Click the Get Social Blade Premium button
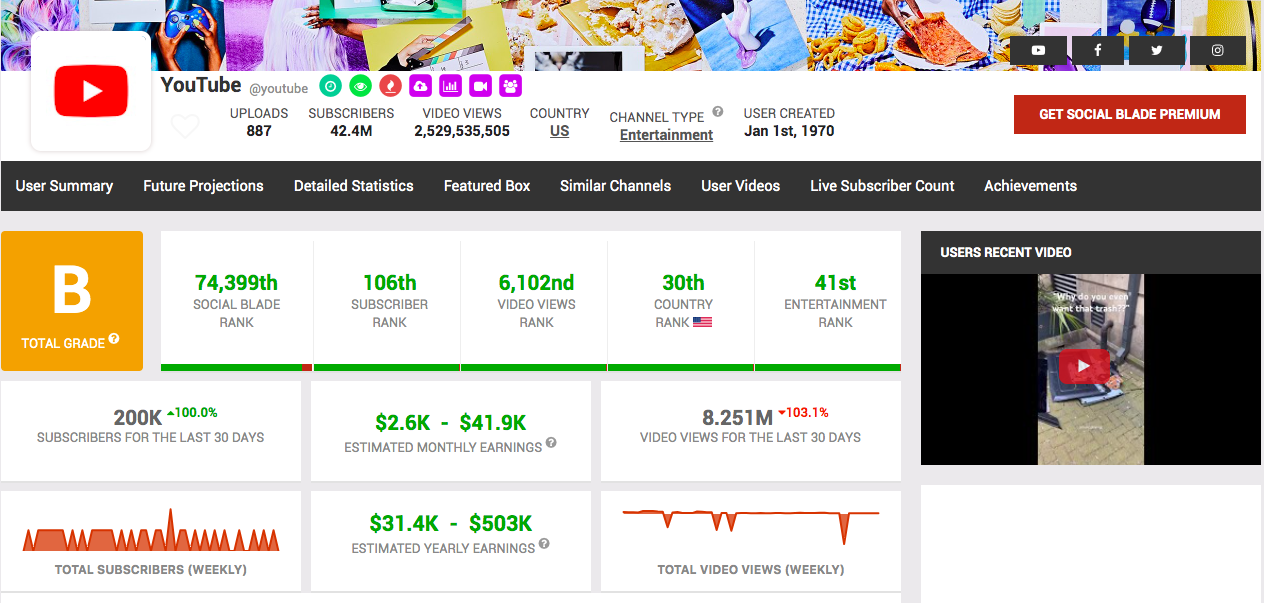Screen dimensions: 1264x603 (x=1129, y=115)
